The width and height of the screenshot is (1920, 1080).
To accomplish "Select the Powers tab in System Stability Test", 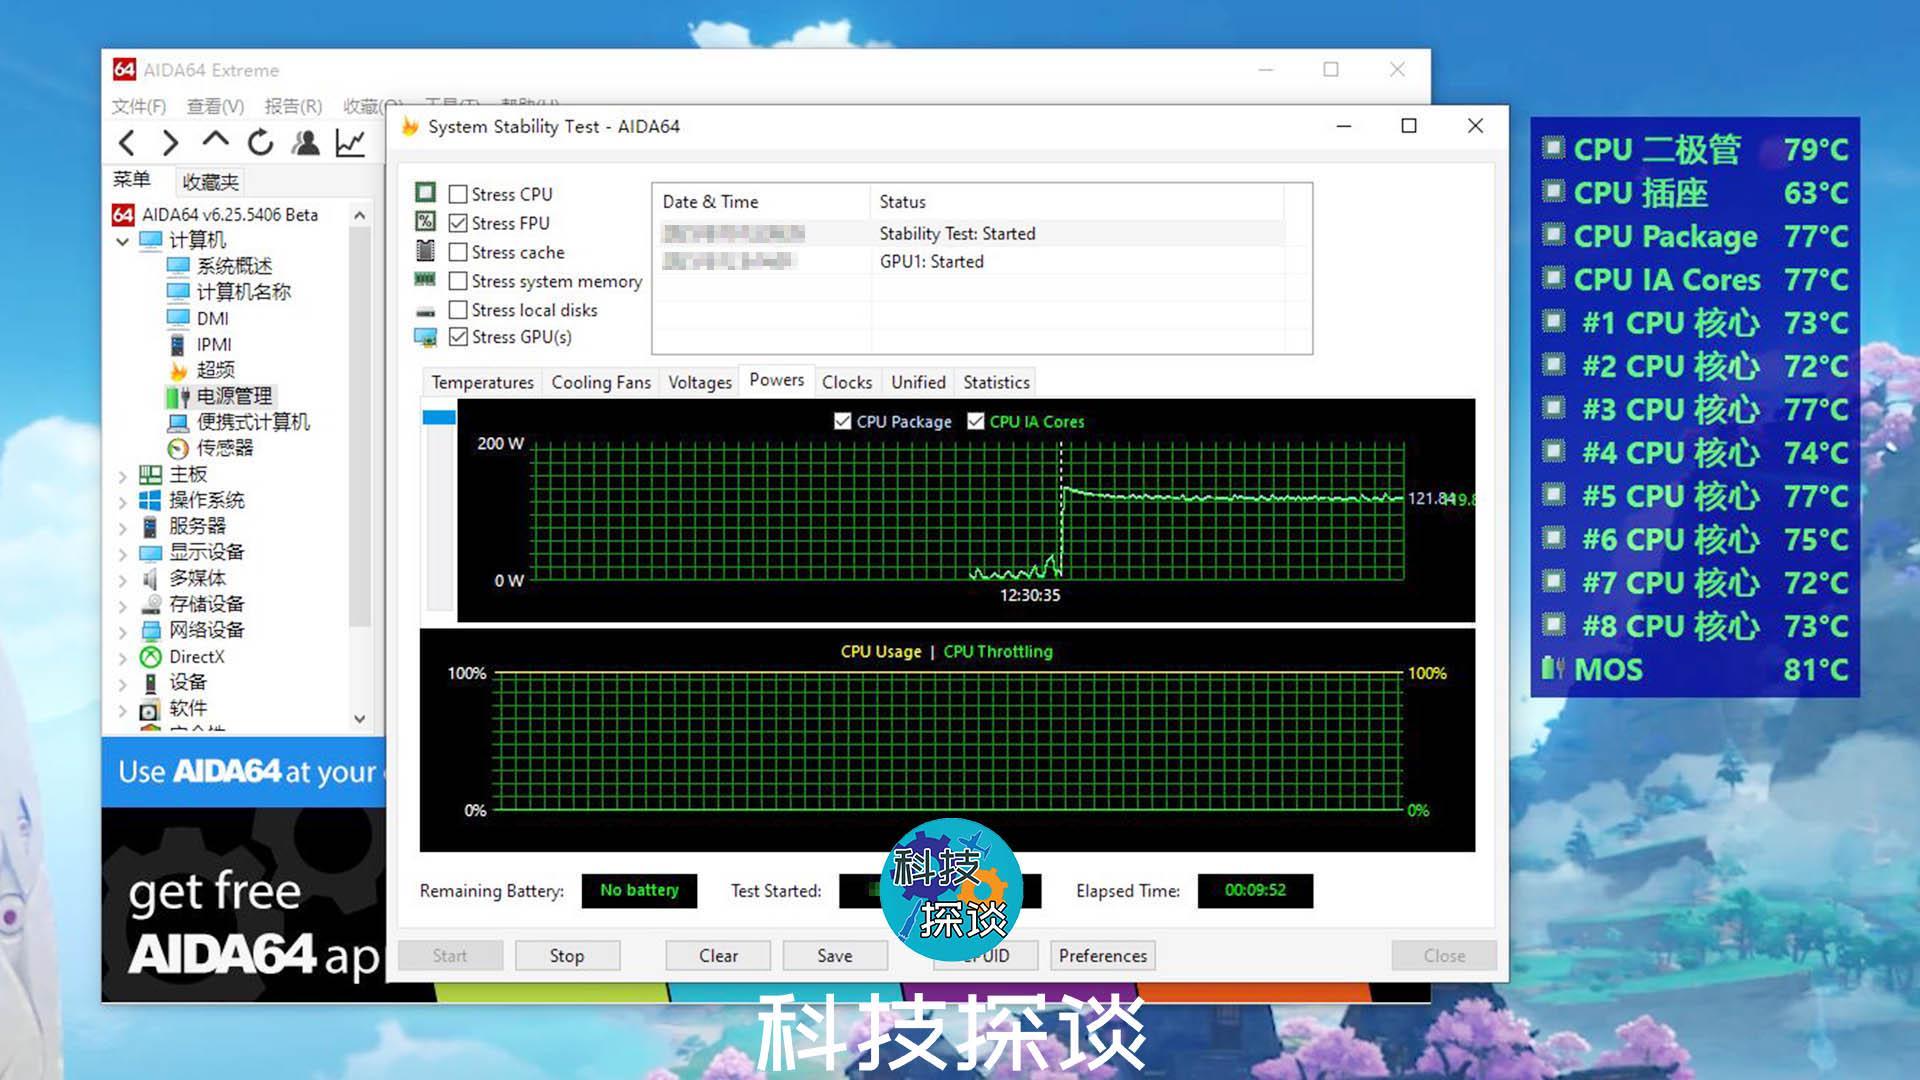I will (775, 380).
